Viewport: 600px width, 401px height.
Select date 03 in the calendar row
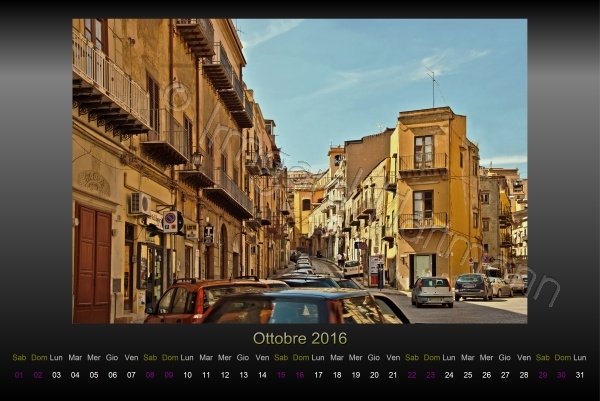coord(56,375)
